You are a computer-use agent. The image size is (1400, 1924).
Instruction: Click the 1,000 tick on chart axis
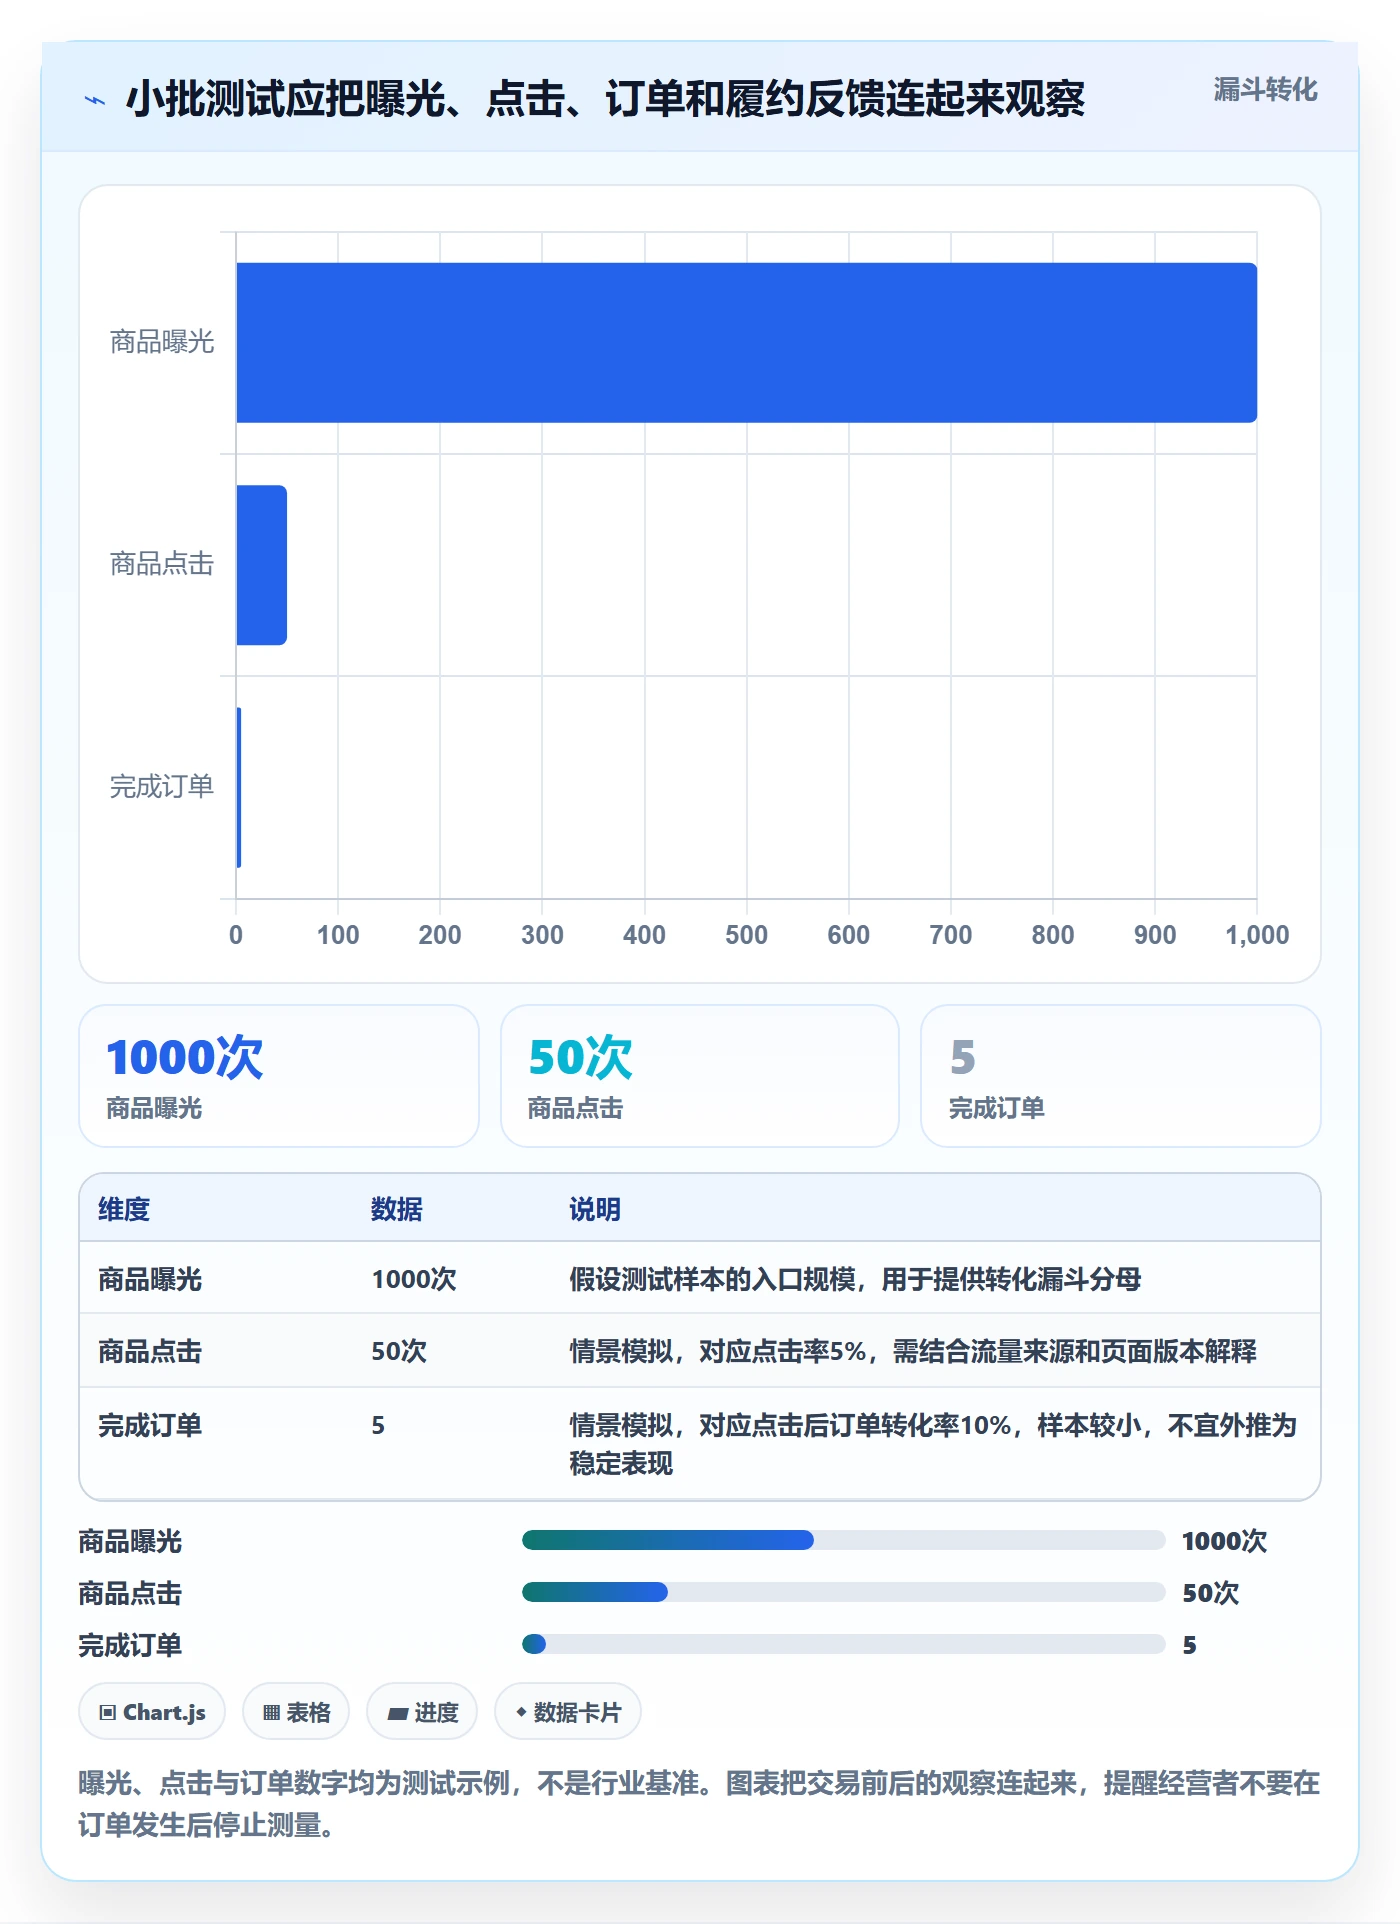(1257, 935)
